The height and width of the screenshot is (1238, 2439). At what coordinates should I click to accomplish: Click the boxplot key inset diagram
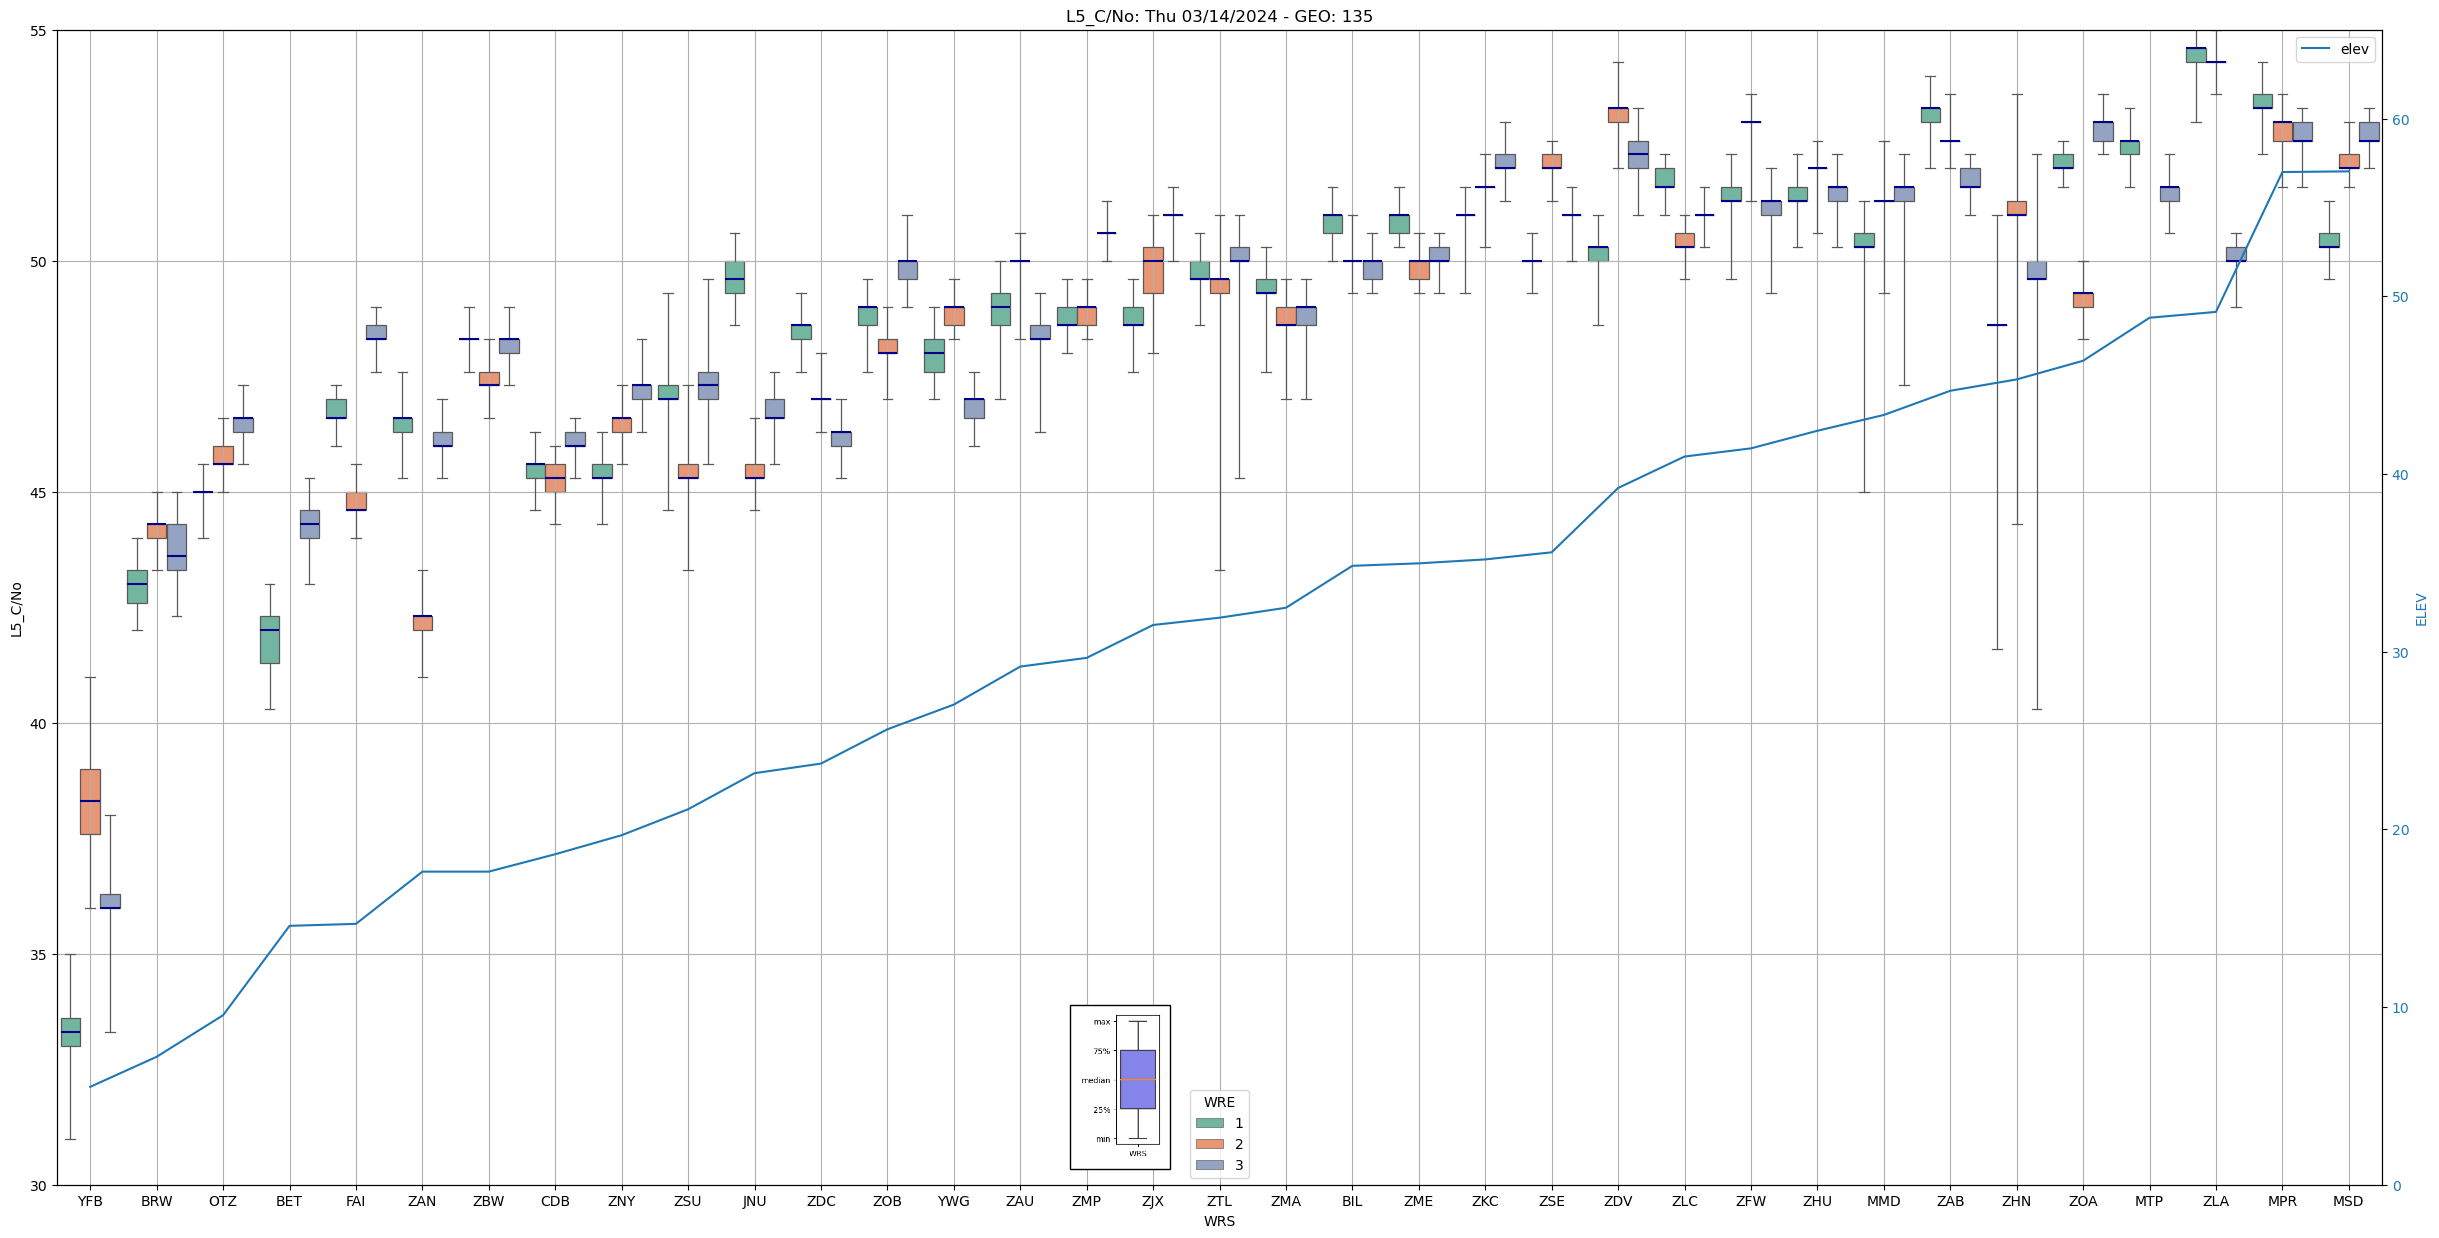click(1120, 1087)
